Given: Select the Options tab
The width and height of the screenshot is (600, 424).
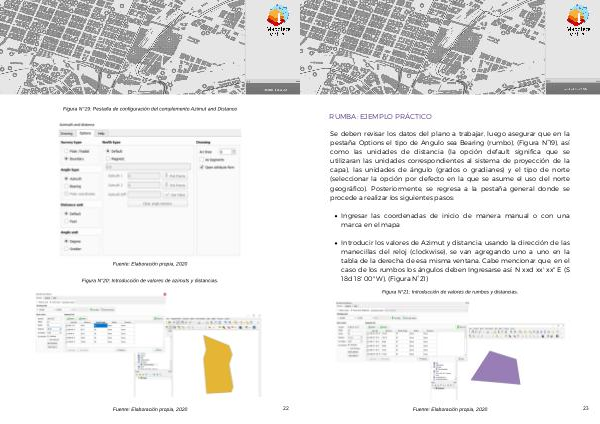Looking at the screenshot, I should click(84, 132).
